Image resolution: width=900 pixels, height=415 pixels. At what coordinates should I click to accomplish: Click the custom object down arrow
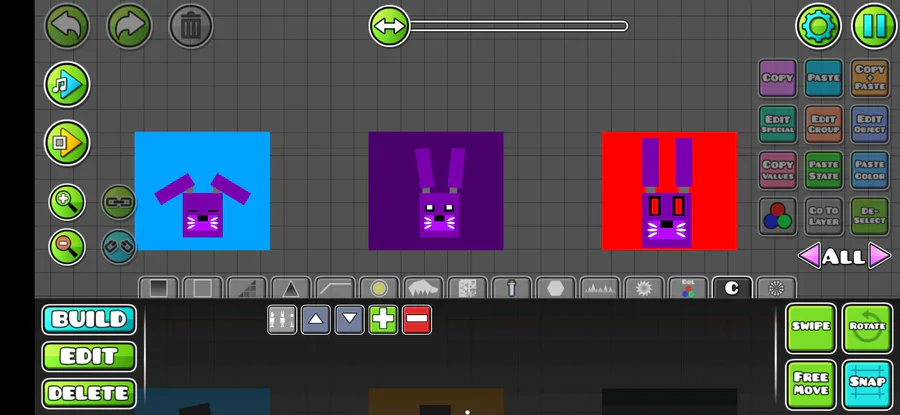coord(350,320)
